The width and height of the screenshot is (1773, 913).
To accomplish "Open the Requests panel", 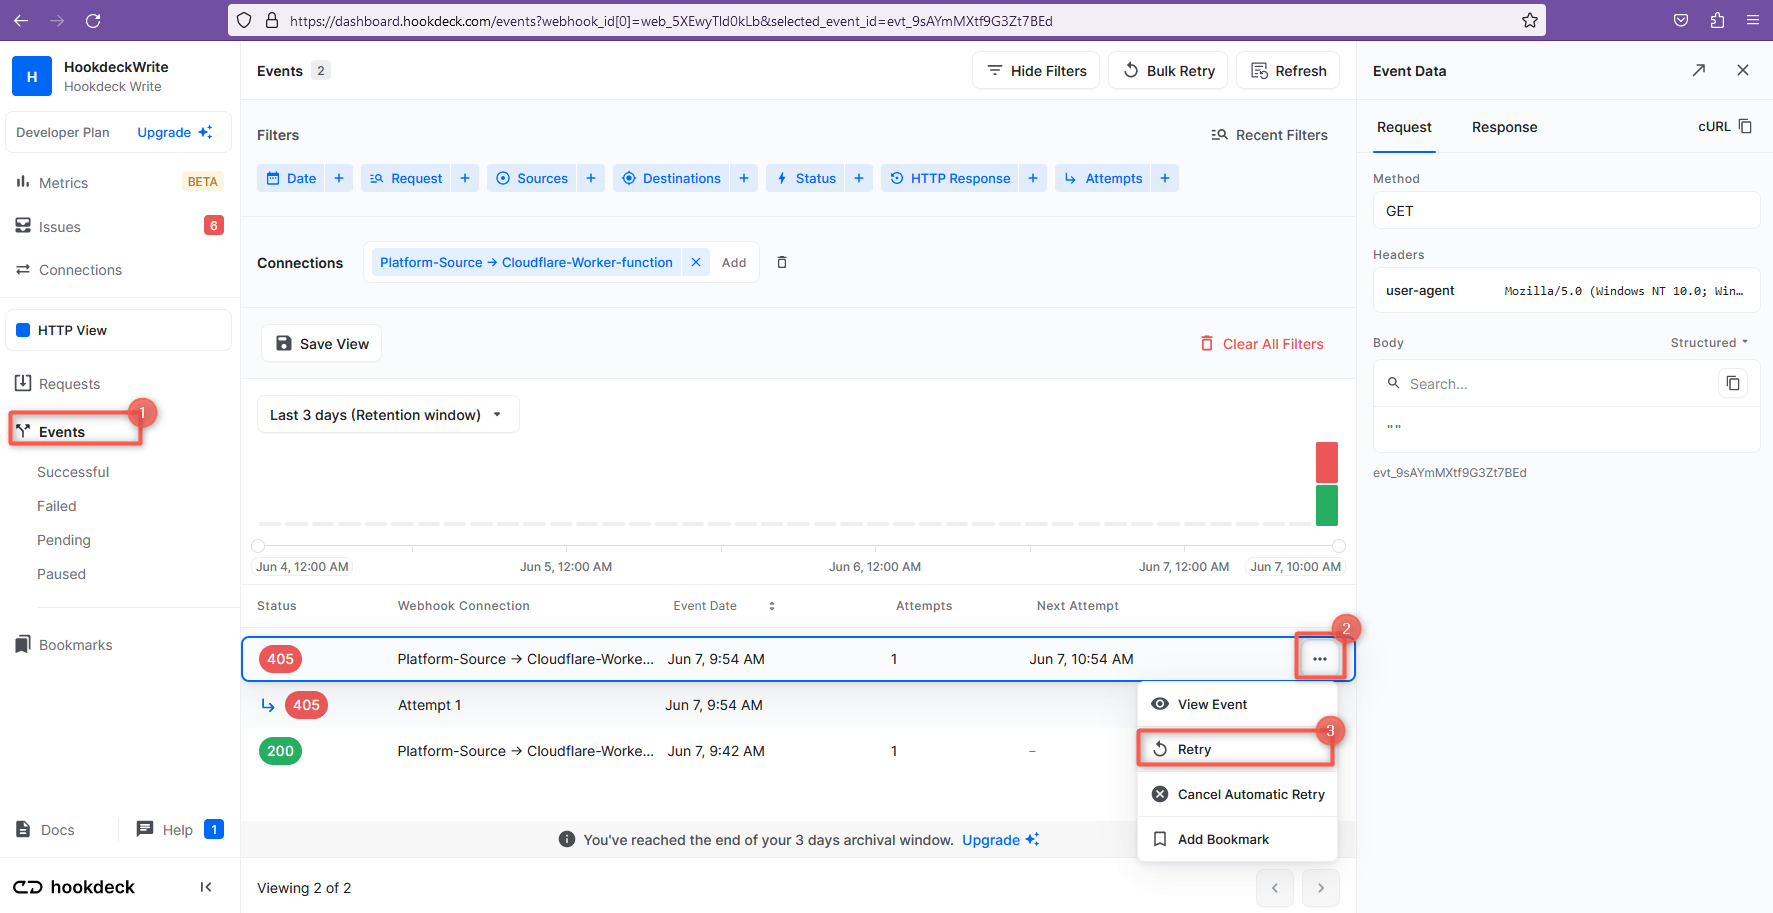I will 69,383.
